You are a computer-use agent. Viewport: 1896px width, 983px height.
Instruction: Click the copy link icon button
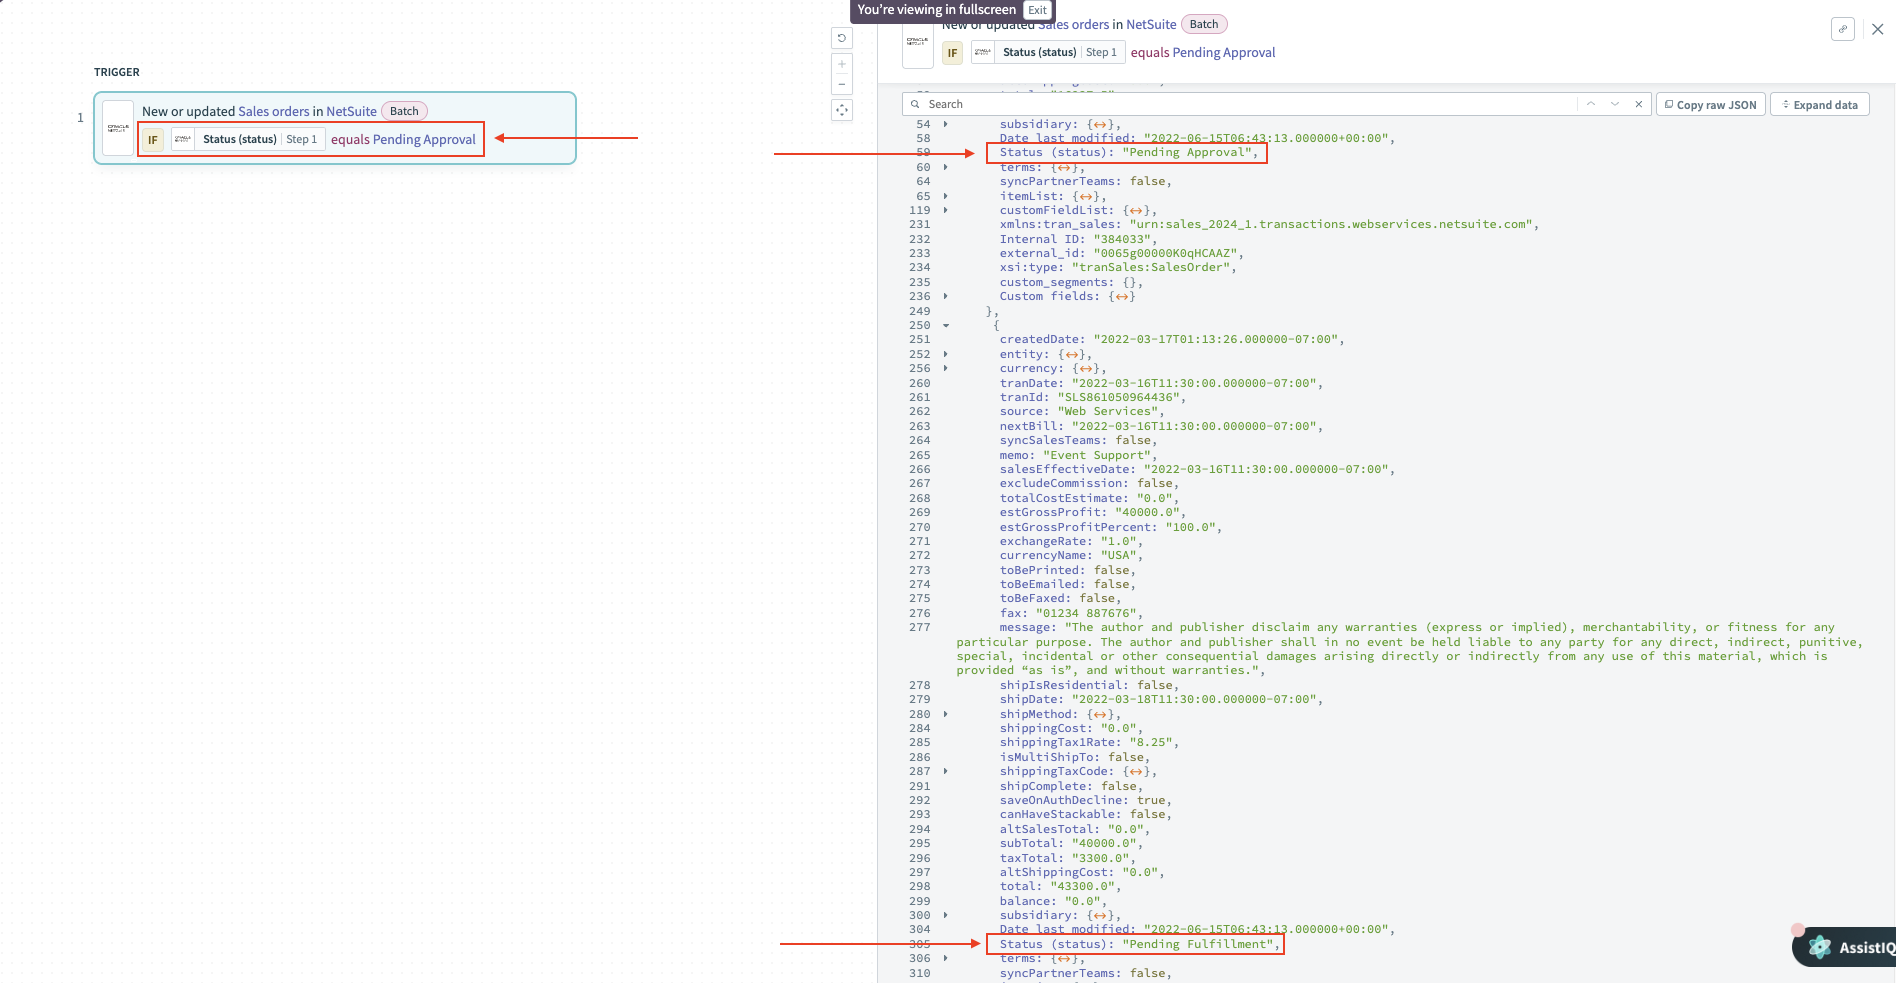pyautogui.click(x=1842, y=29)
